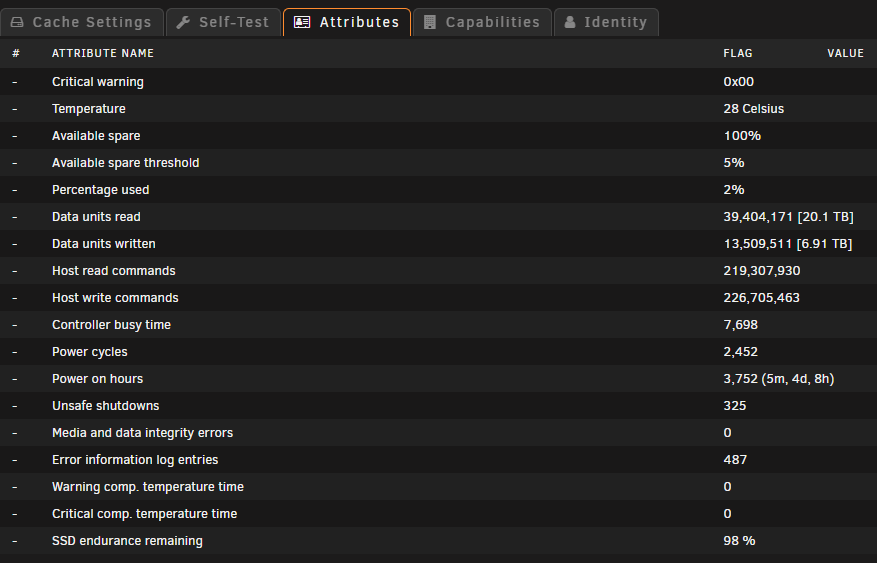The height and width of the screenshot is (563, 877).
Task: Click the ID card icon on Attributes tab
Action: click(x=302, y=22)
